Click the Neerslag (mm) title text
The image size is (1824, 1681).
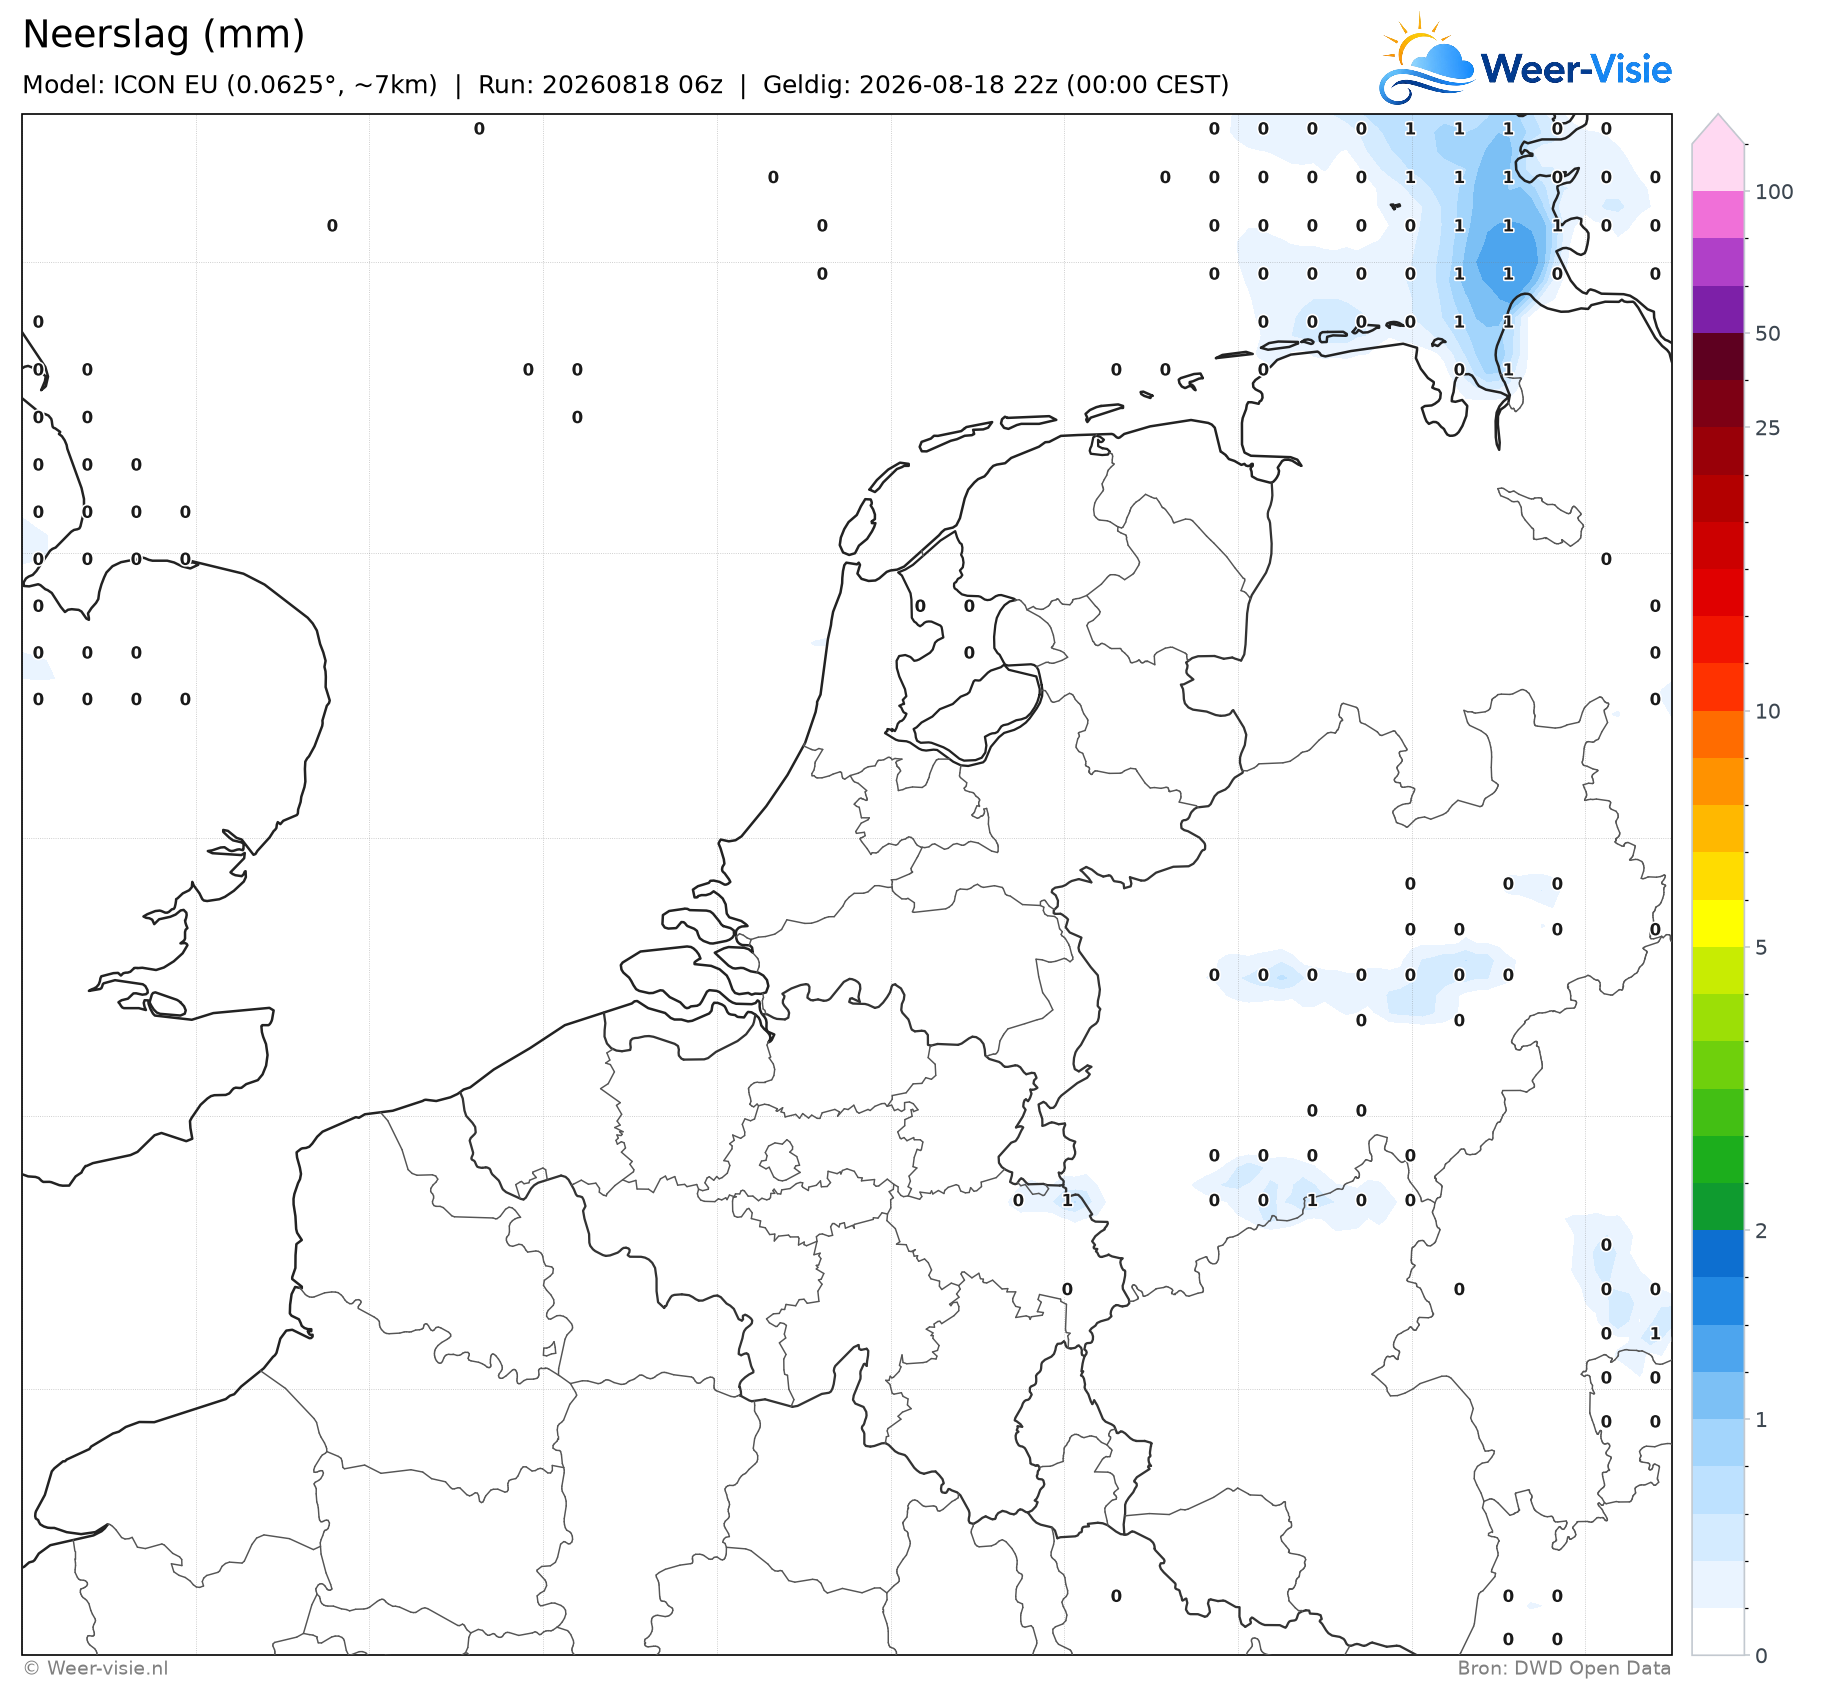163,35
